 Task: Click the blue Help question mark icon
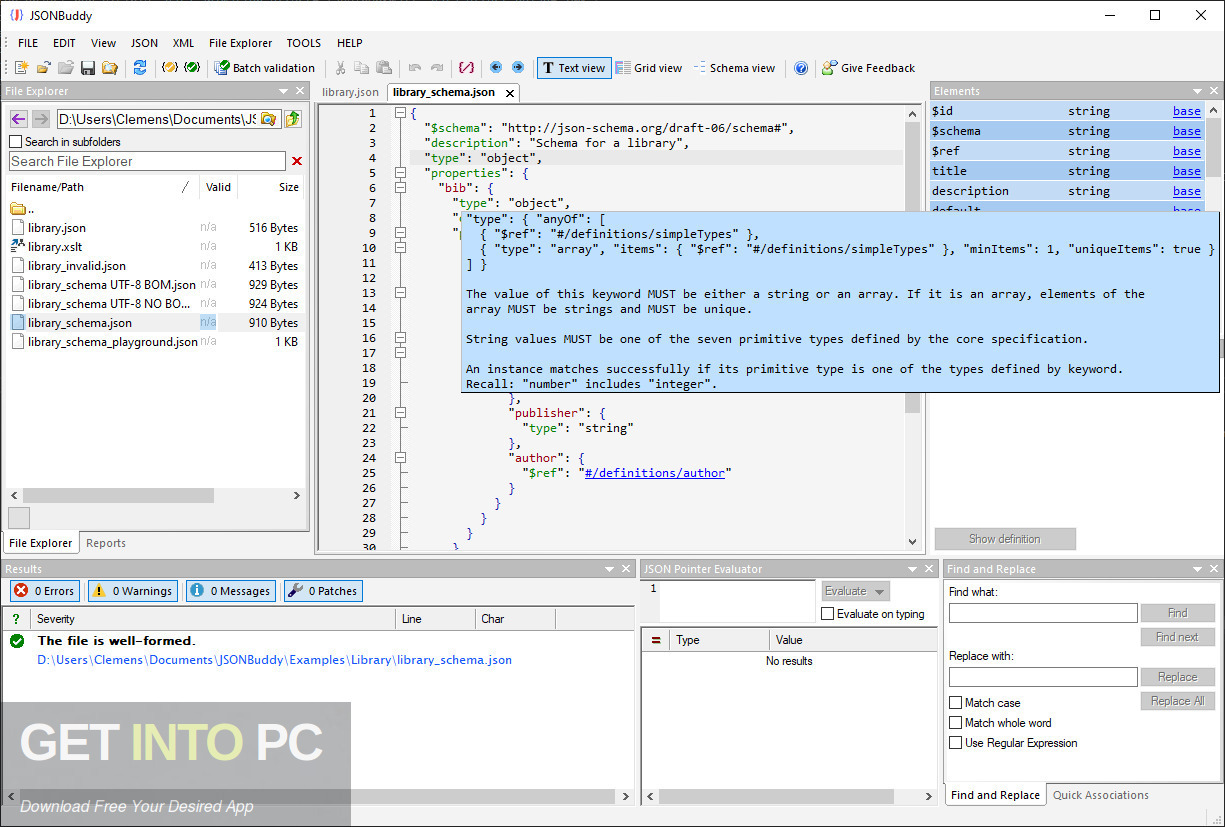point(801,68)
